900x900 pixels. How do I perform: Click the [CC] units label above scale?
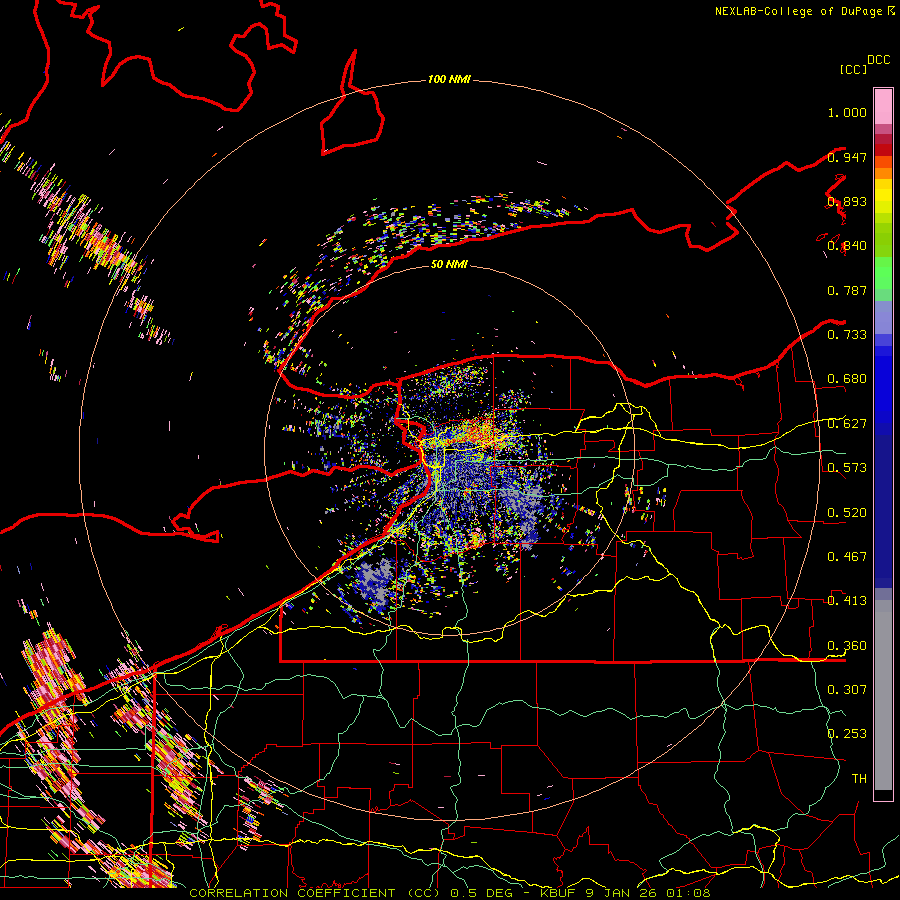853,70
